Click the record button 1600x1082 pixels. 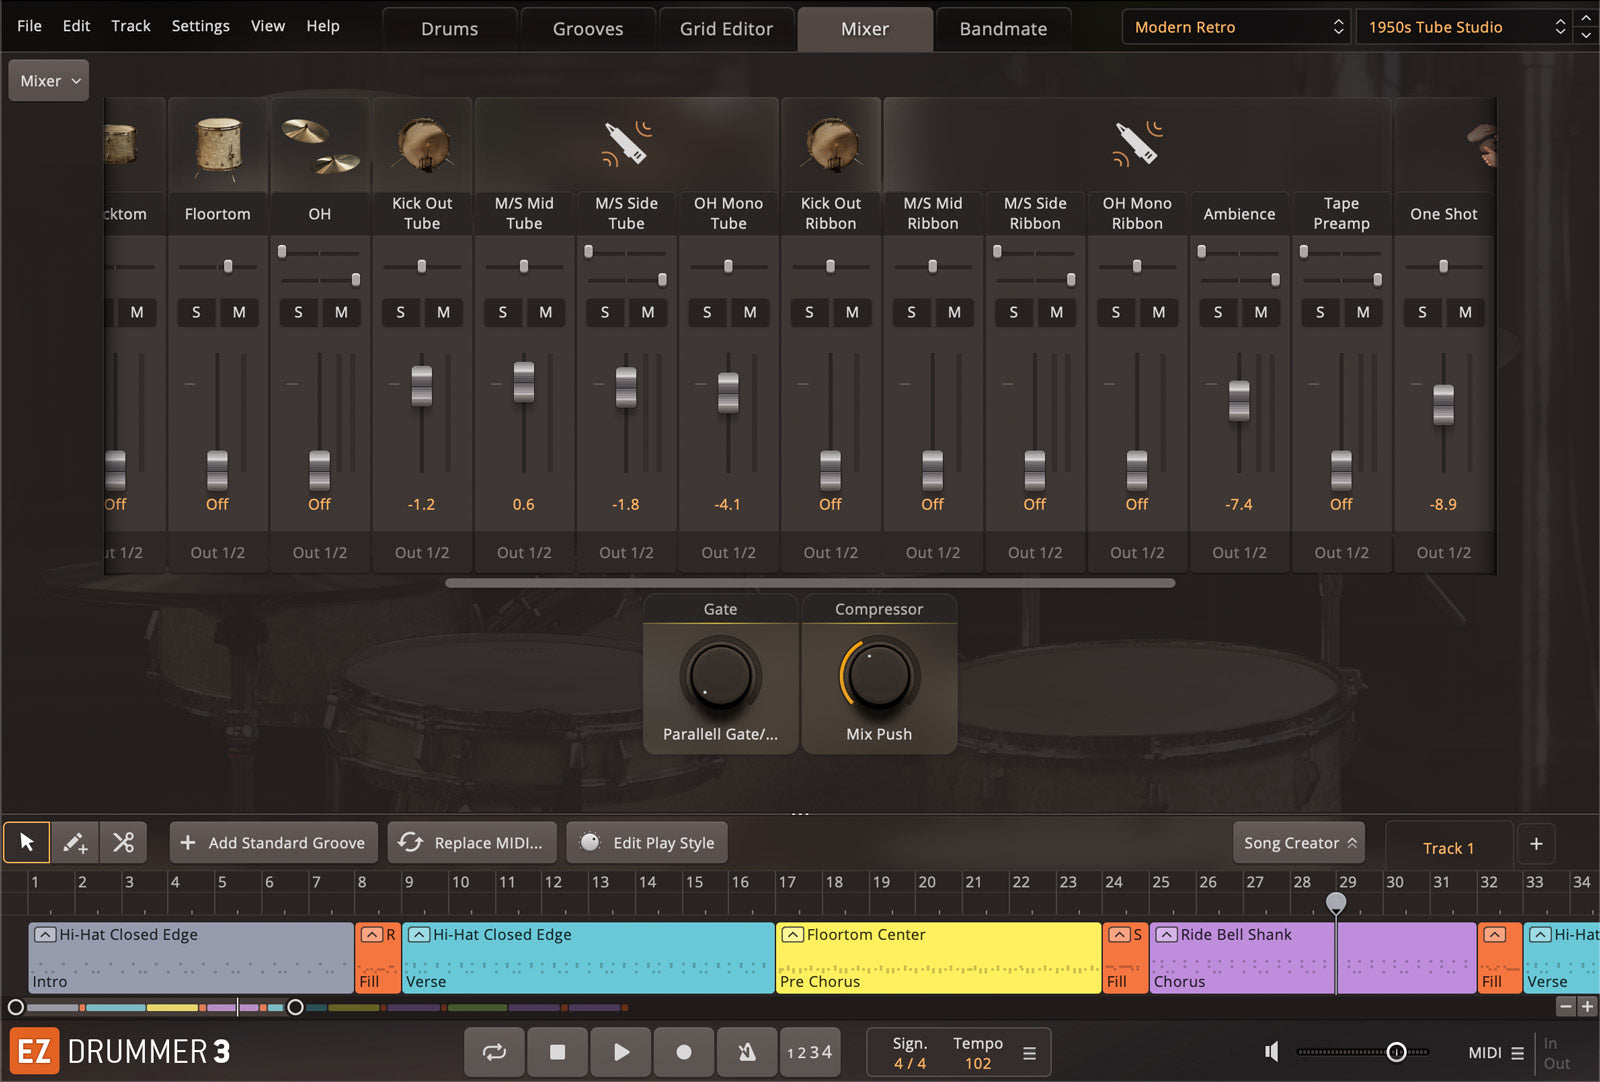(x=684, y=1052)
